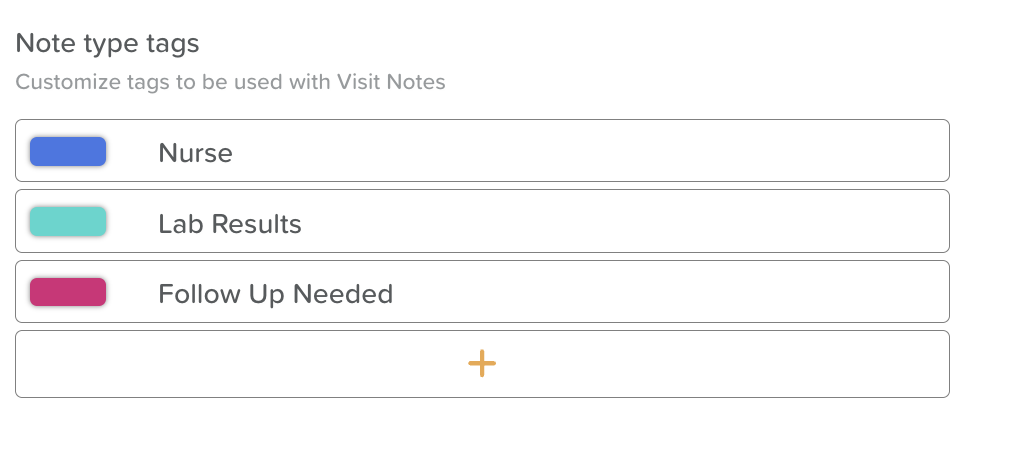1034x458 pixels.
Task: Change the teal Lab Results color swatch
Action: coord(68,222)
